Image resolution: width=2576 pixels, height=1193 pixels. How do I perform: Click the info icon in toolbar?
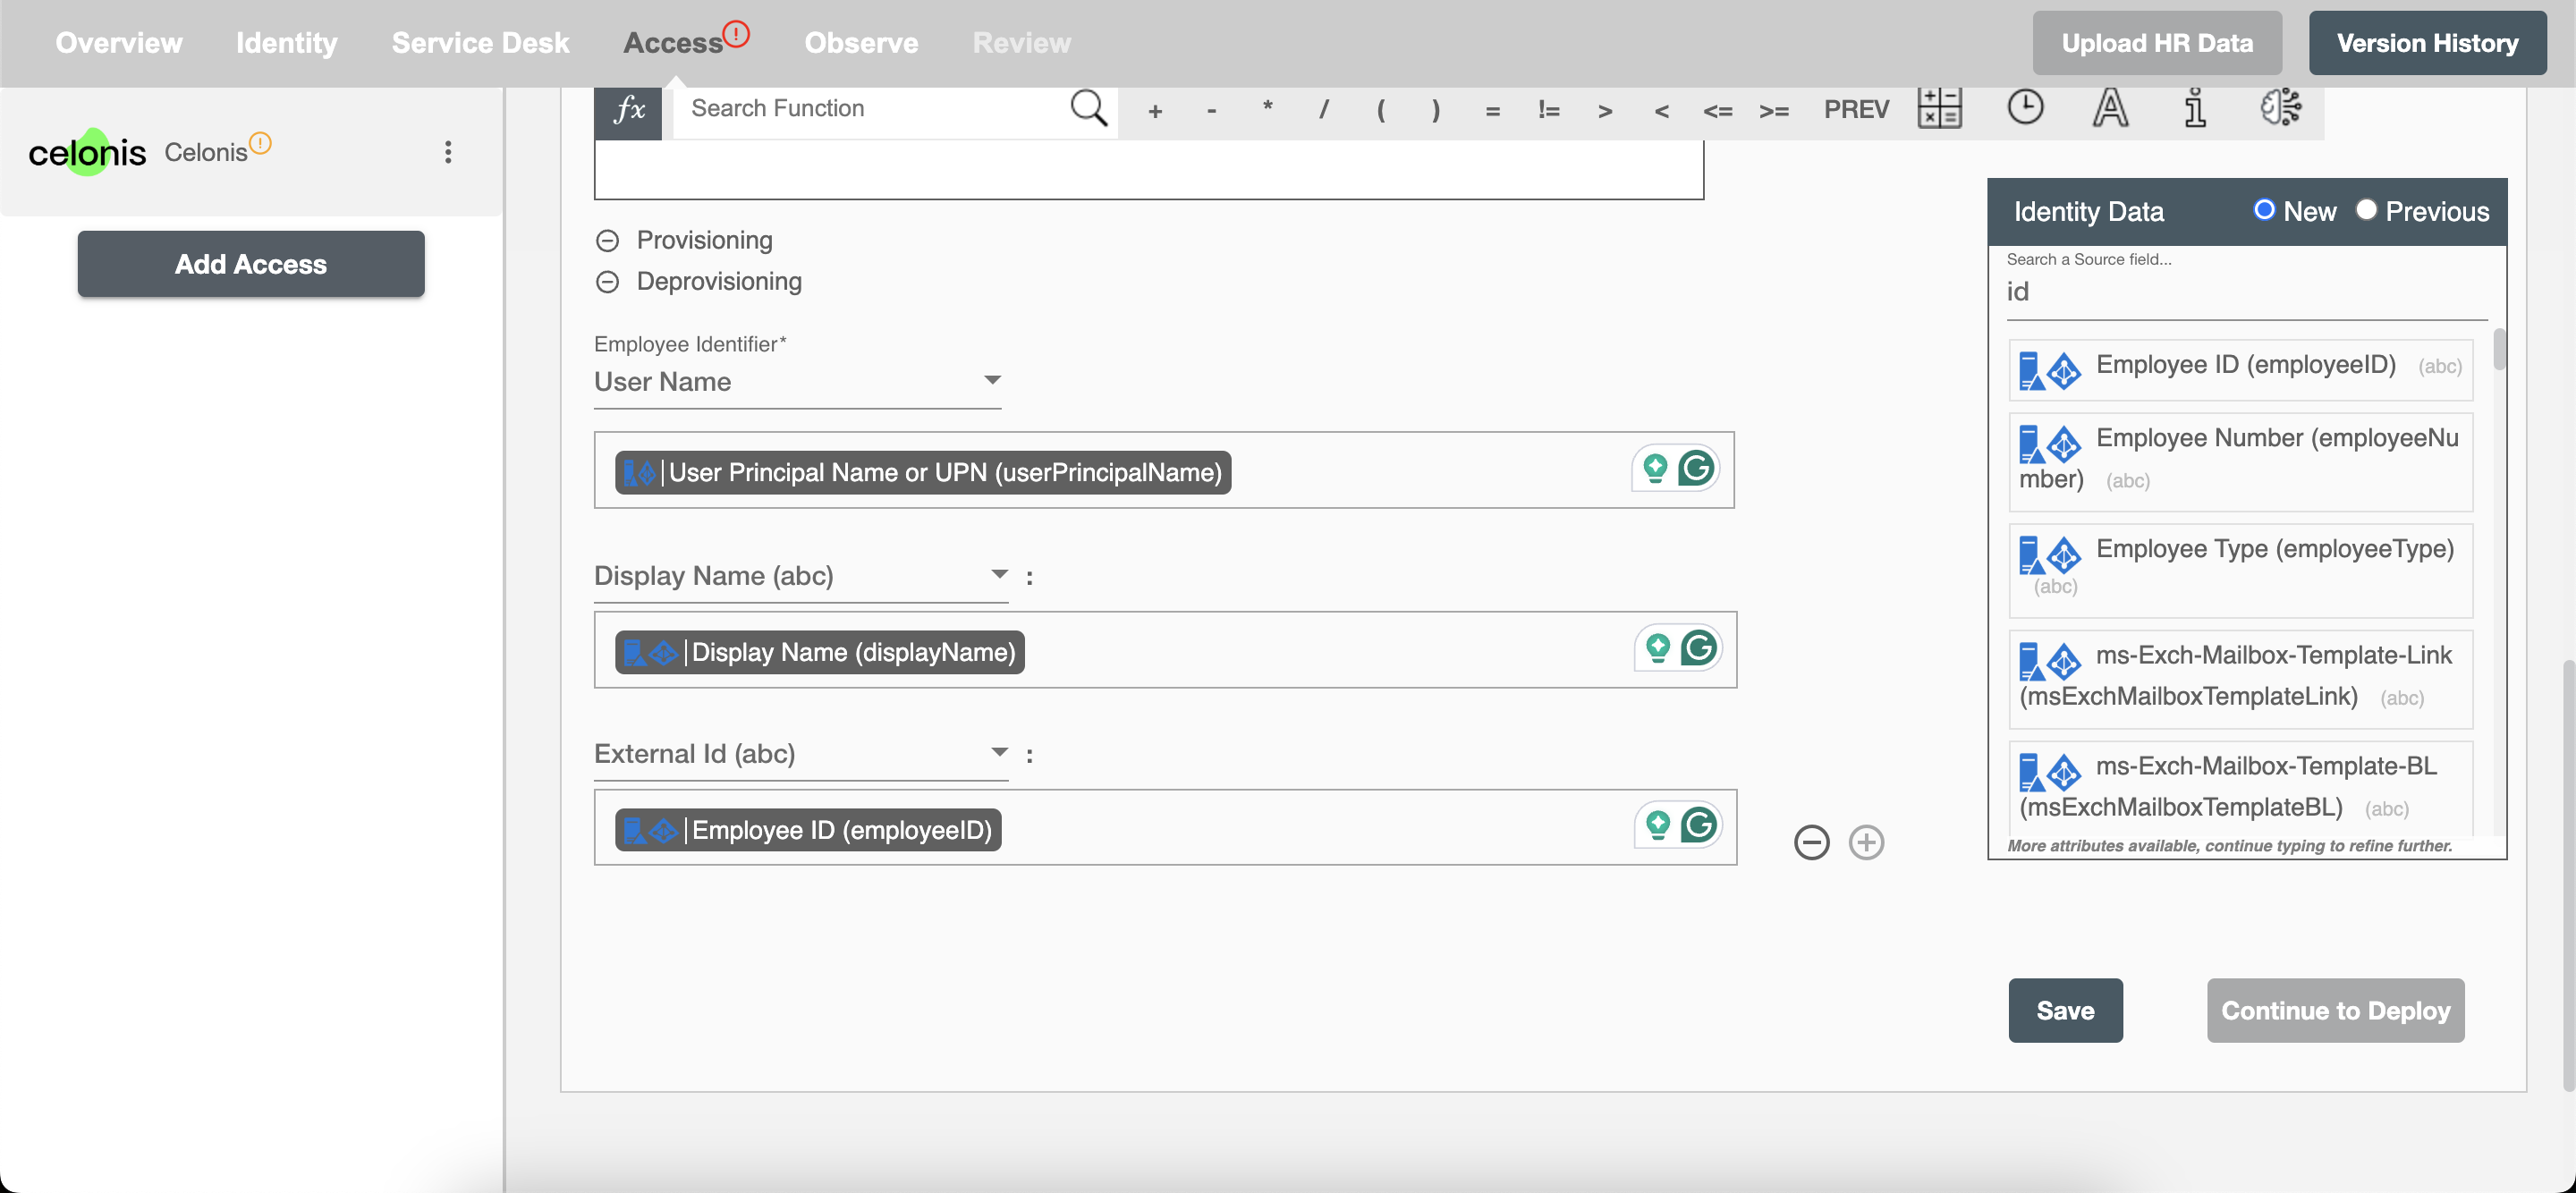click(2193, 106)
